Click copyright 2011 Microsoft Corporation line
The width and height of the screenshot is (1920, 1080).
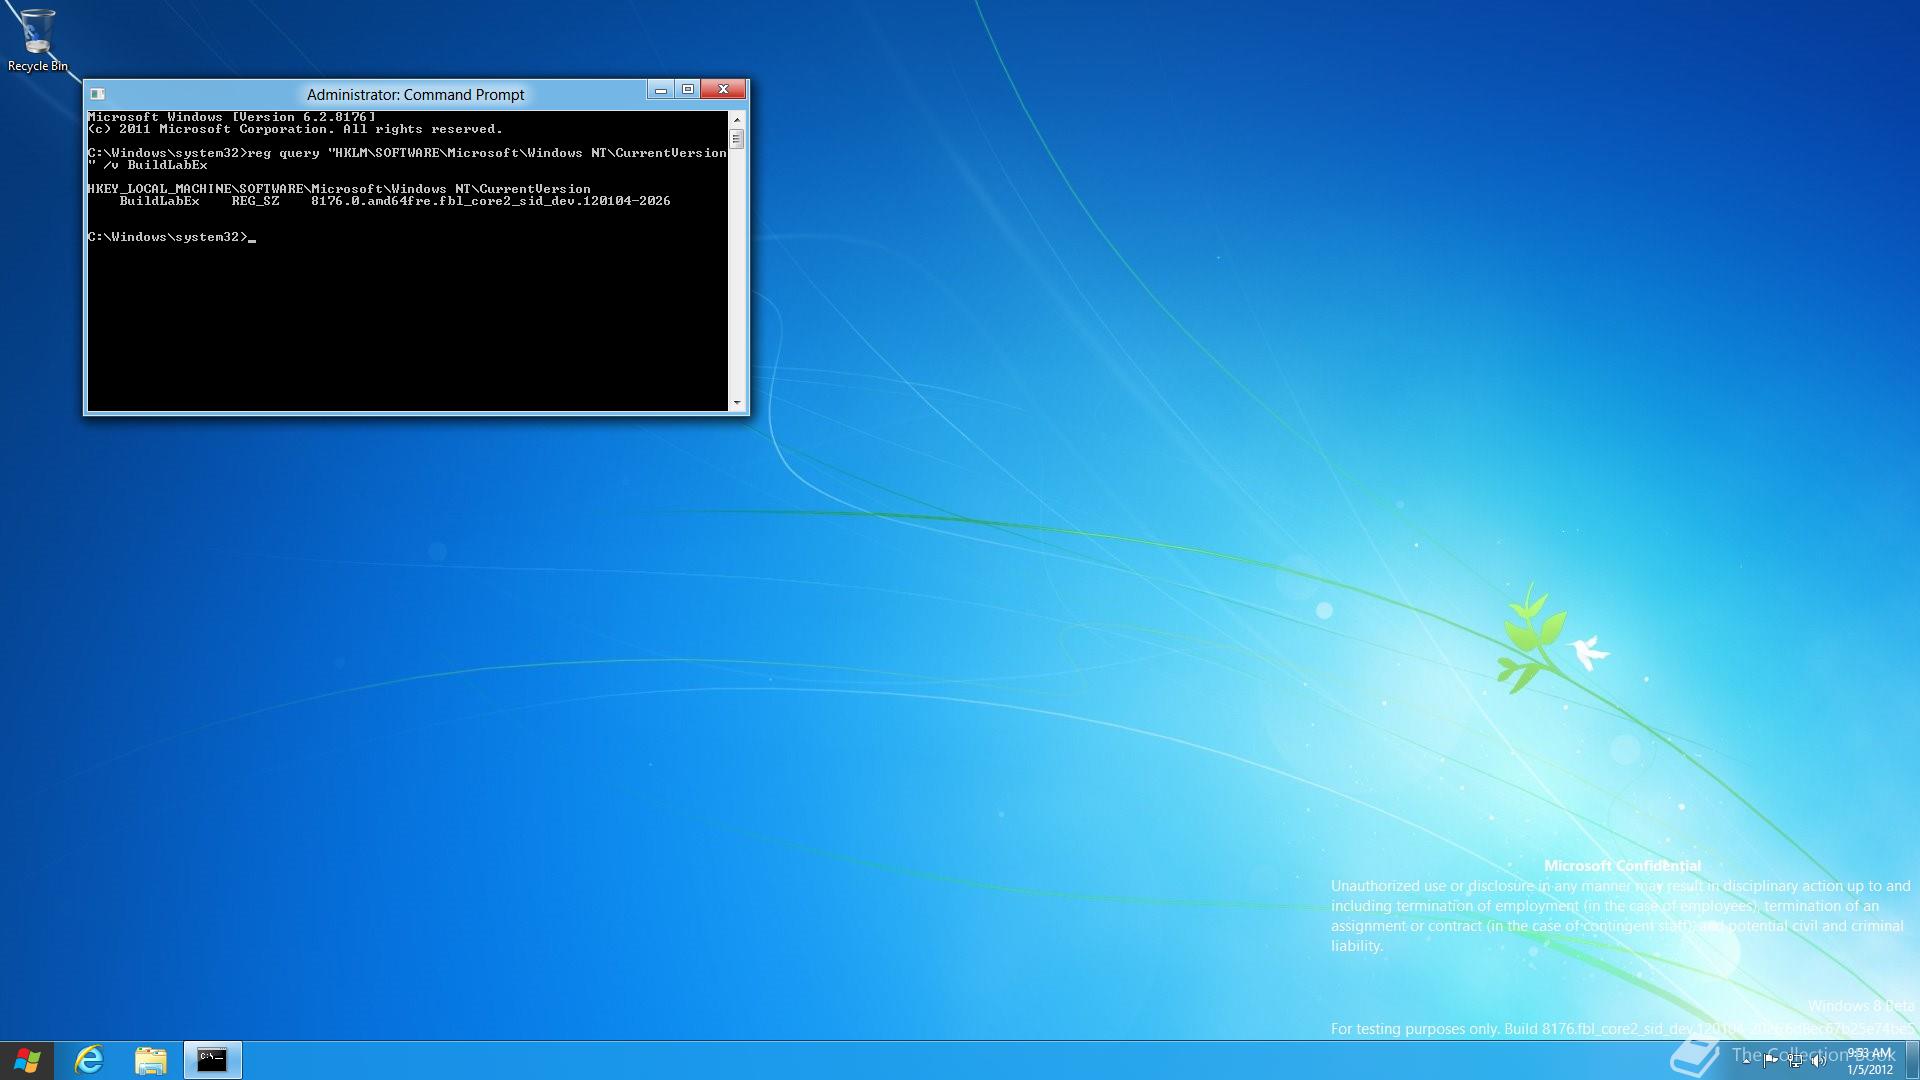click(295, 129)
